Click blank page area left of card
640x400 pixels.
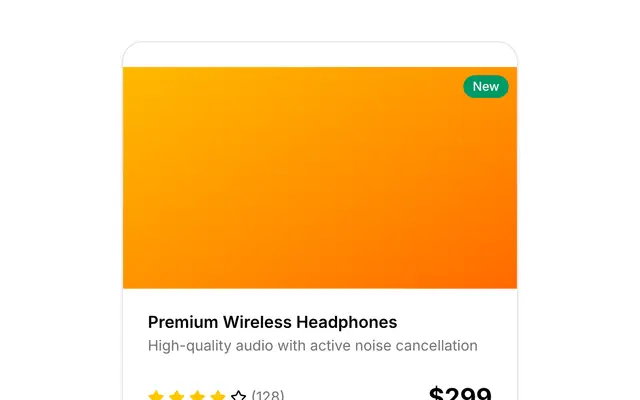(x=61, y=204)
